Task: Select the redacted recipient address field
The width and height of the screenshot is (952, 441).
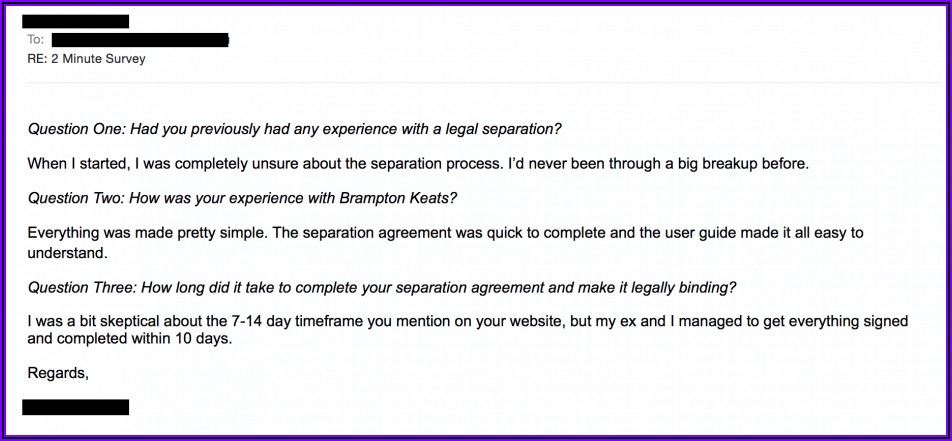Action: 140,40
